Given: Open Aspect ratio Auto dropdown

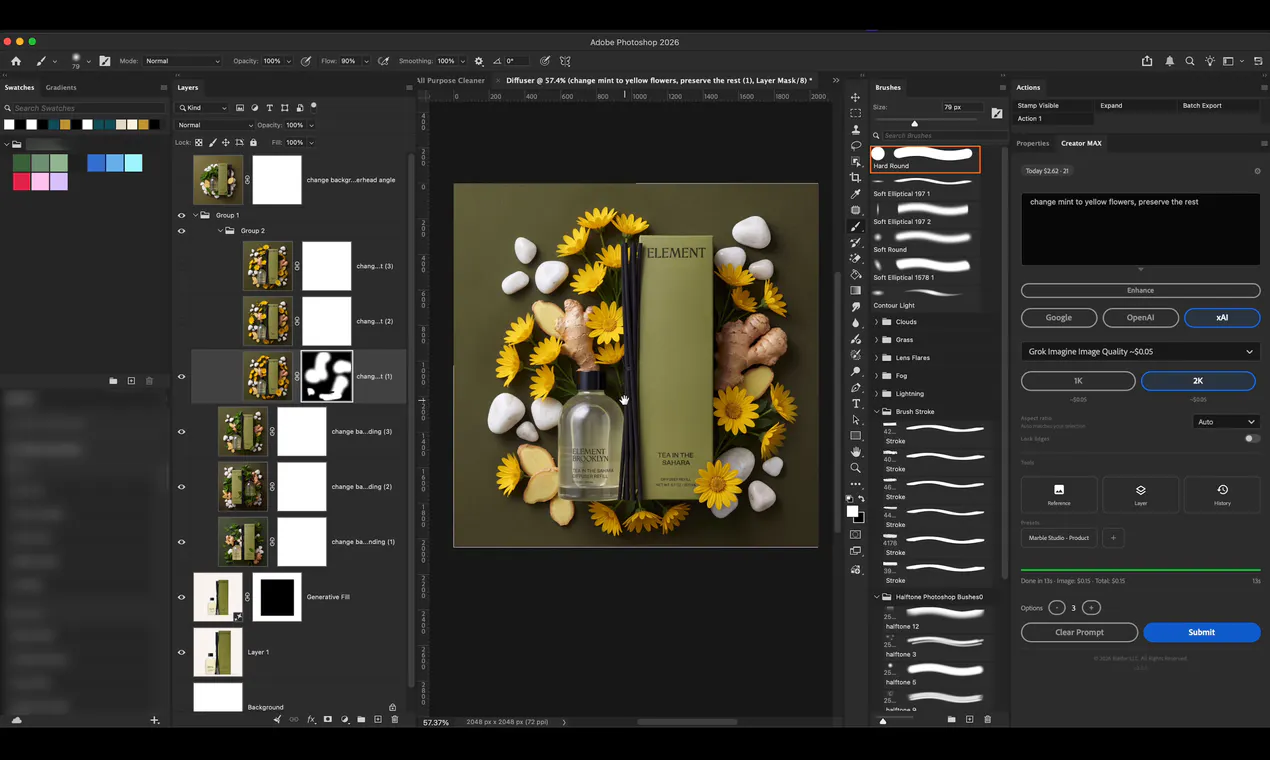Looking at the screenshot, I should (x=1226, y=422).
